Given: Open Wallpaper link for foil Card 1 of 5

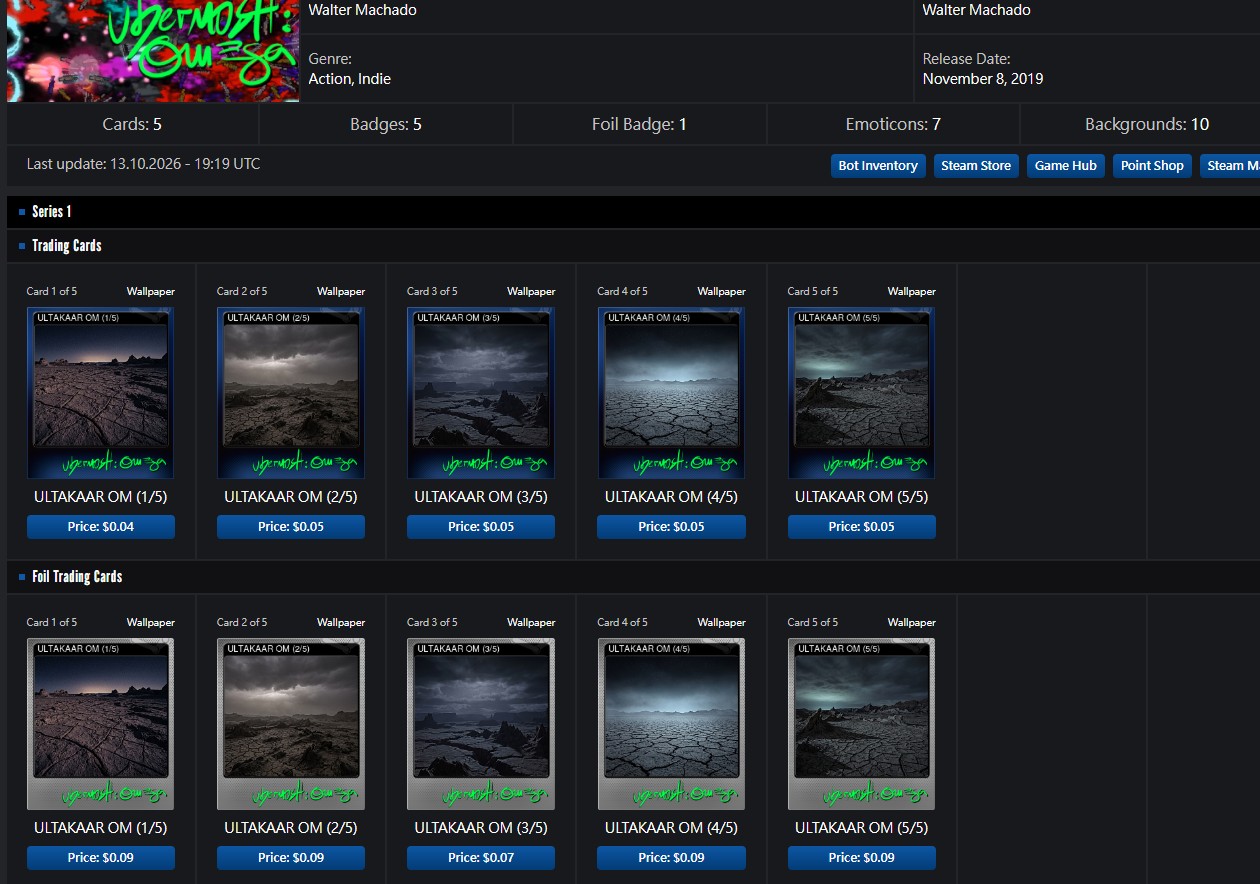Looking at the screenshot, I should [x=150, y=623].
